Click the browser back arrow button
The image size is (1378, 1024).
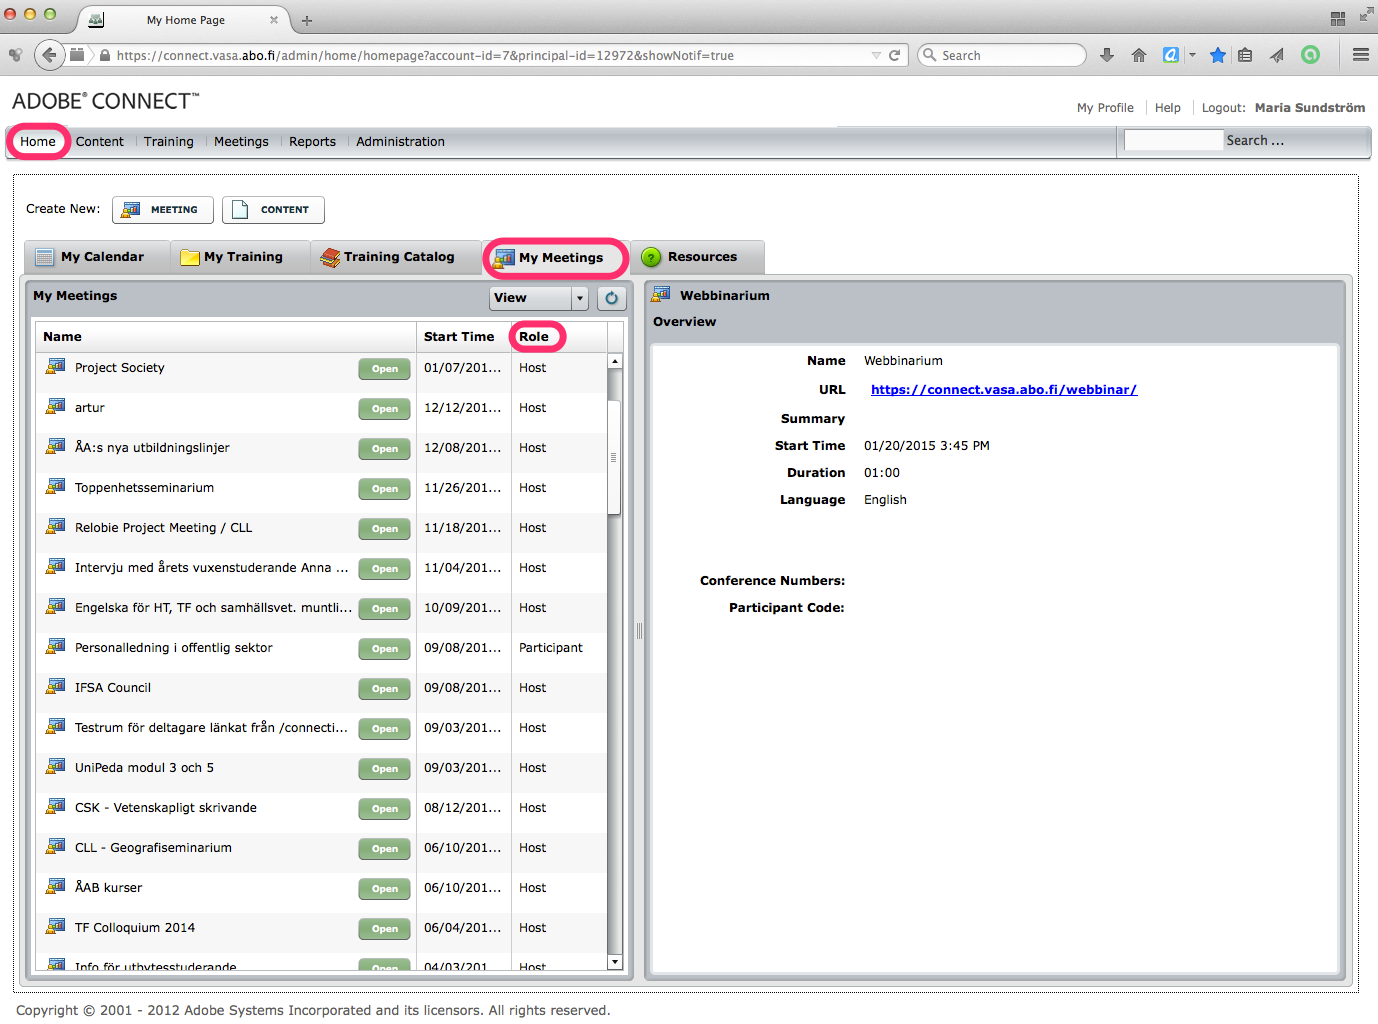(49, 55)
